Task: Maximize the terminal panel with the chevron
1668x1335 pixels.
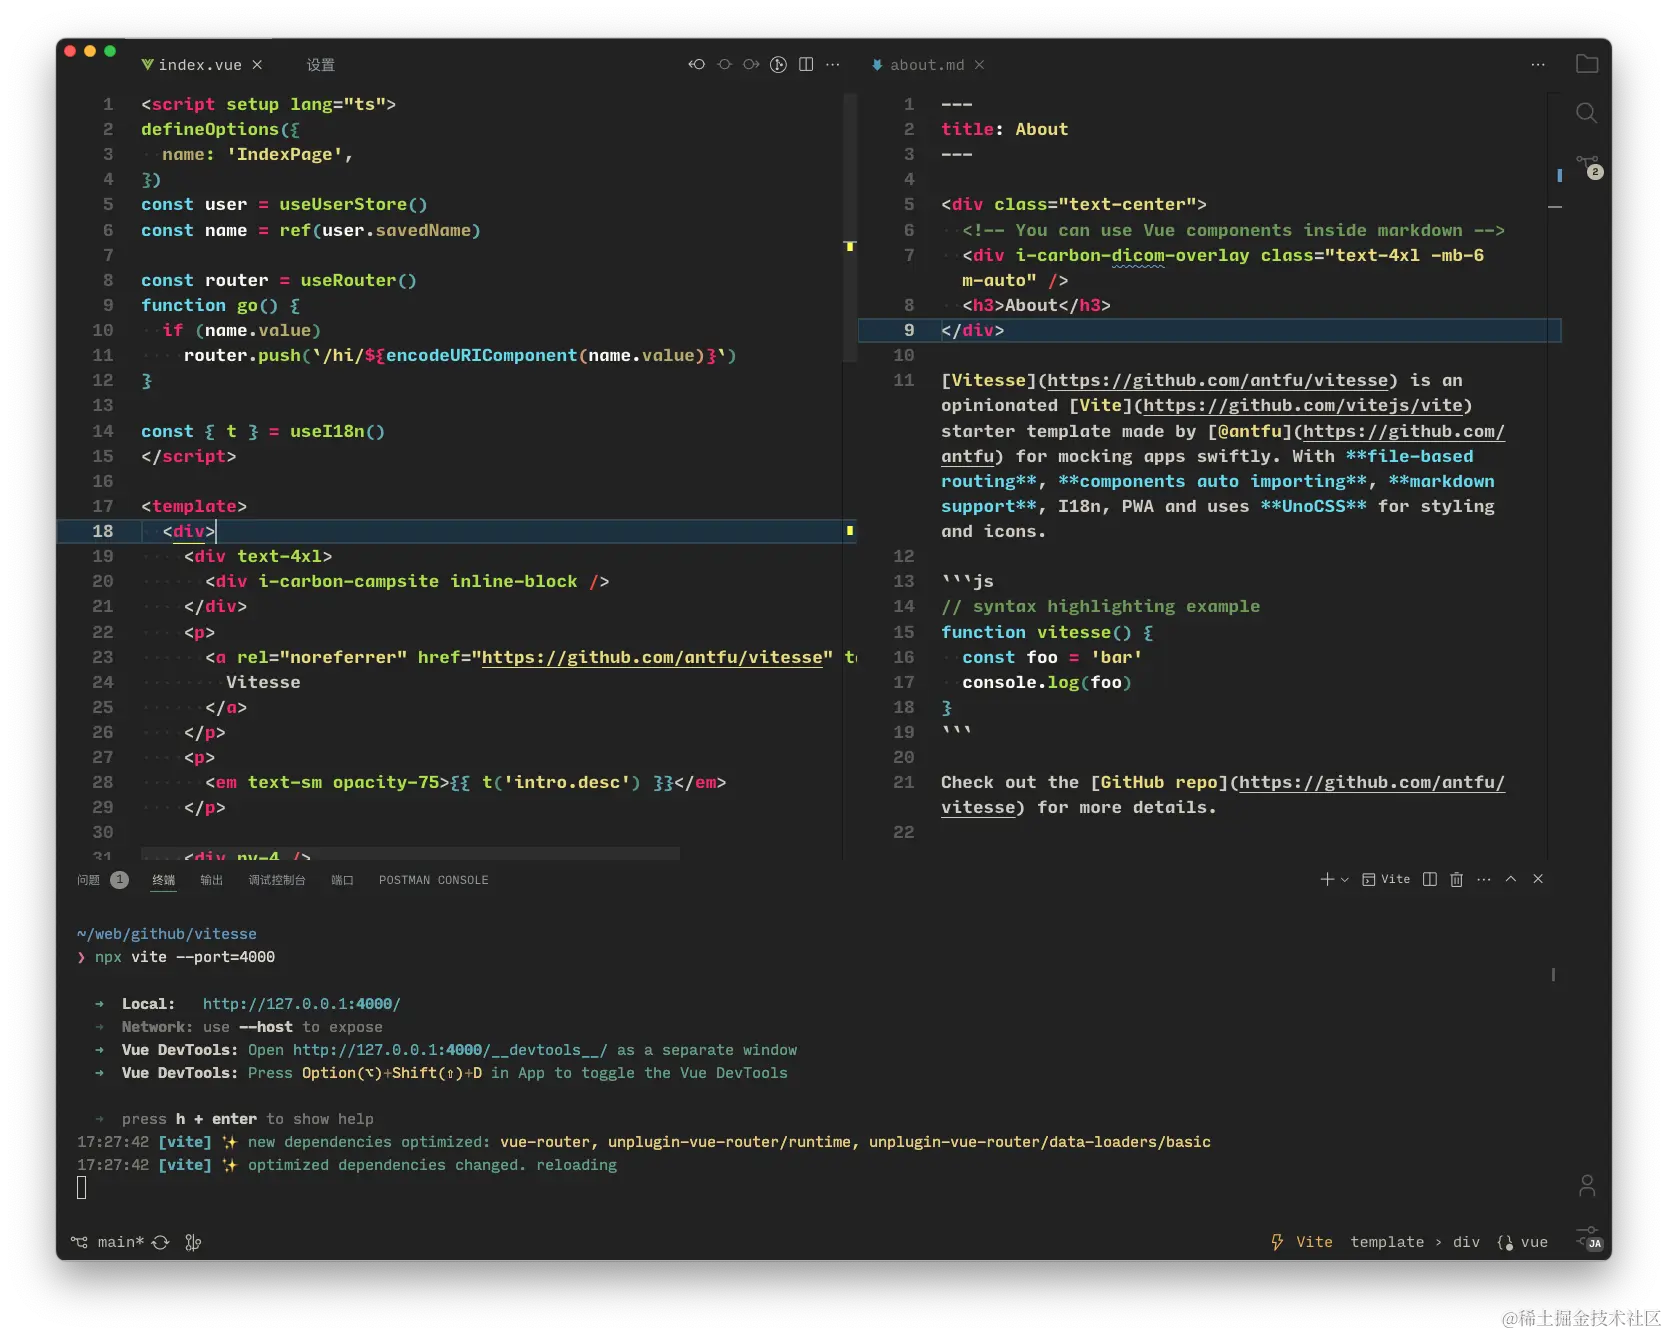Action: [x=1511, y=879]
